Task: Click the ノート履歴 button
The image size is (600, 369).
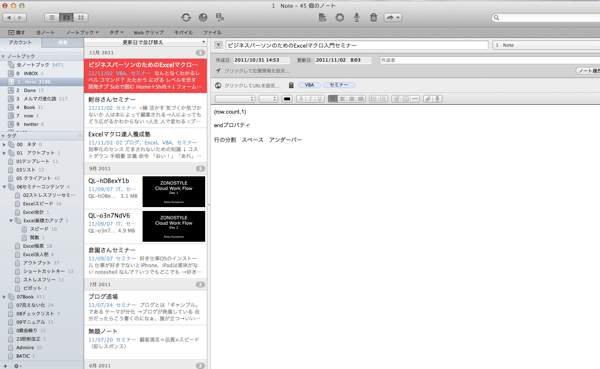Action: [x=588, y=71]
